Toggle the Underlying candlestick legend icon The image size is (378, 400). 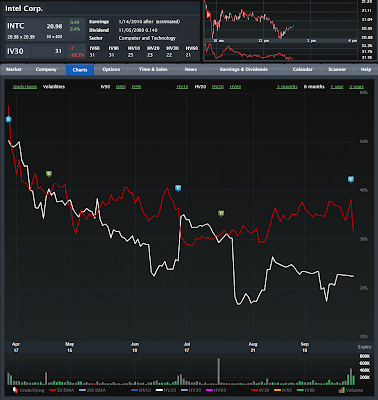(x=15, y=390)
